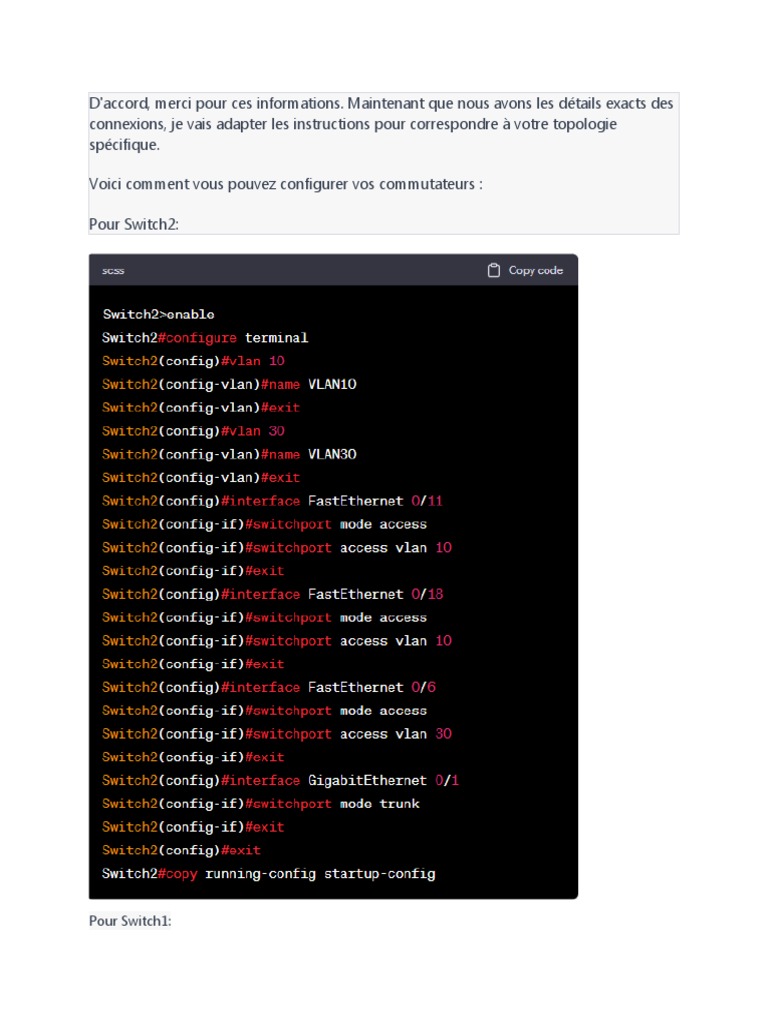The height and width of the screenshot is (1024, 768).
Task: Click the 'Switch2(config)#exit' line
Action: coord(182,850)
